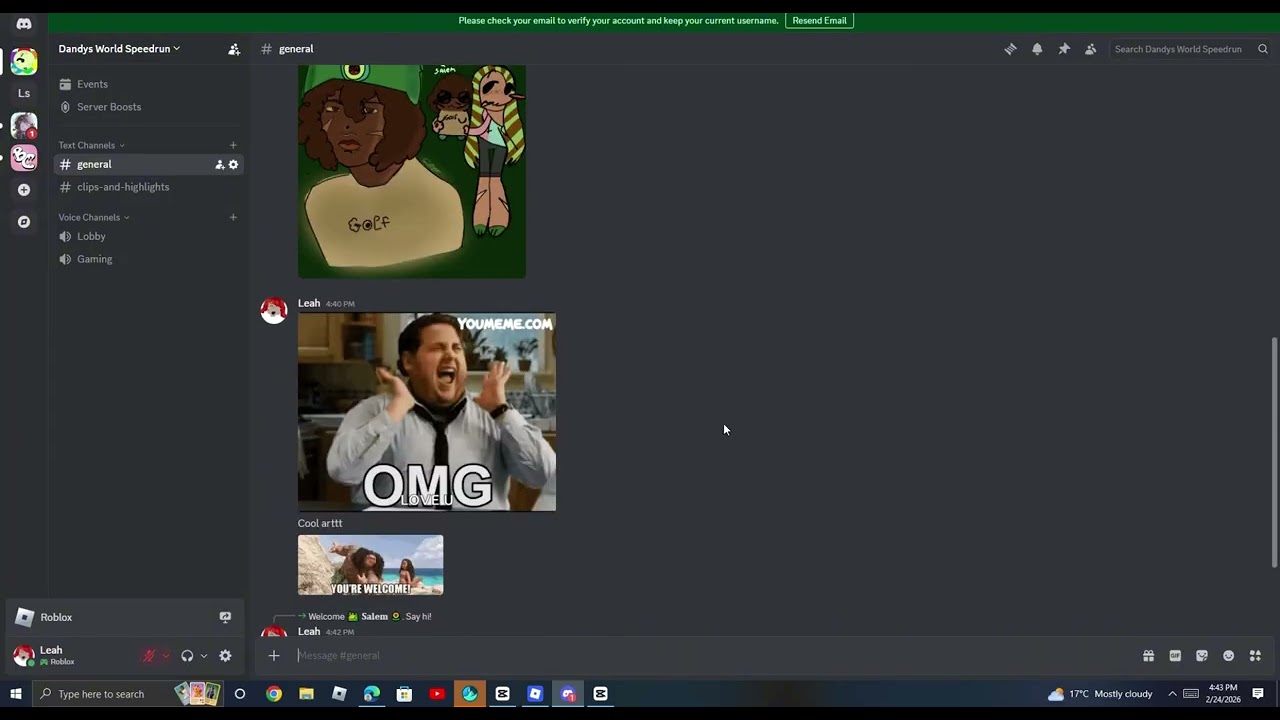This screenshot has width=1280, height=720.
Task: Toggle member list visibility
Action: point(1091,49)
